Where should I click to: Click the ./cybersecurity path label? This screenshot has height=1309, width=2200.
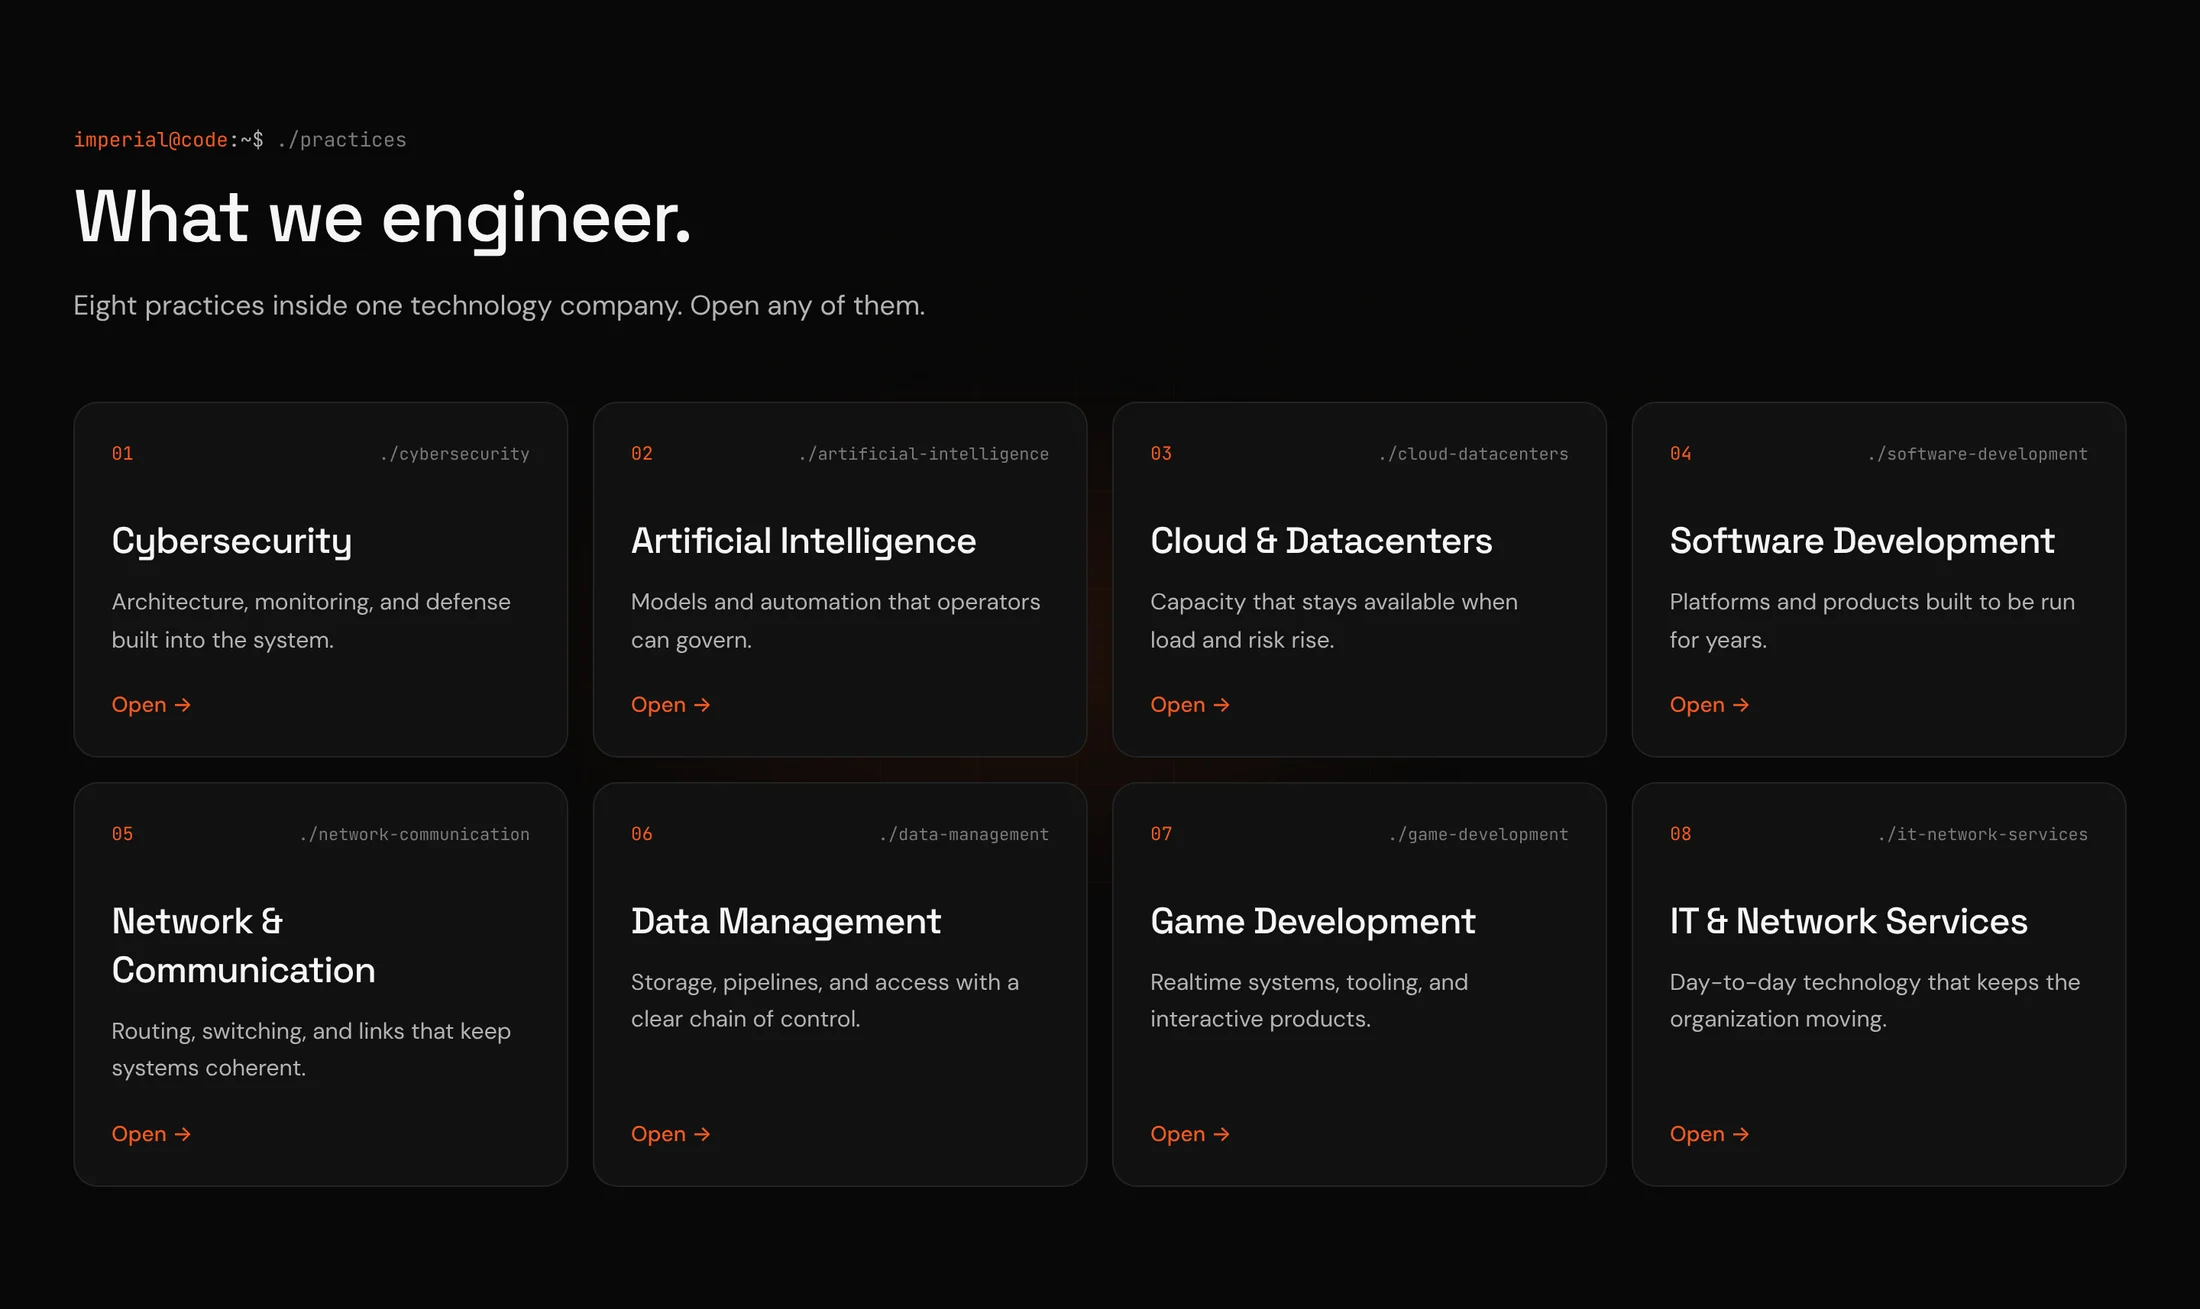point(455,454)
